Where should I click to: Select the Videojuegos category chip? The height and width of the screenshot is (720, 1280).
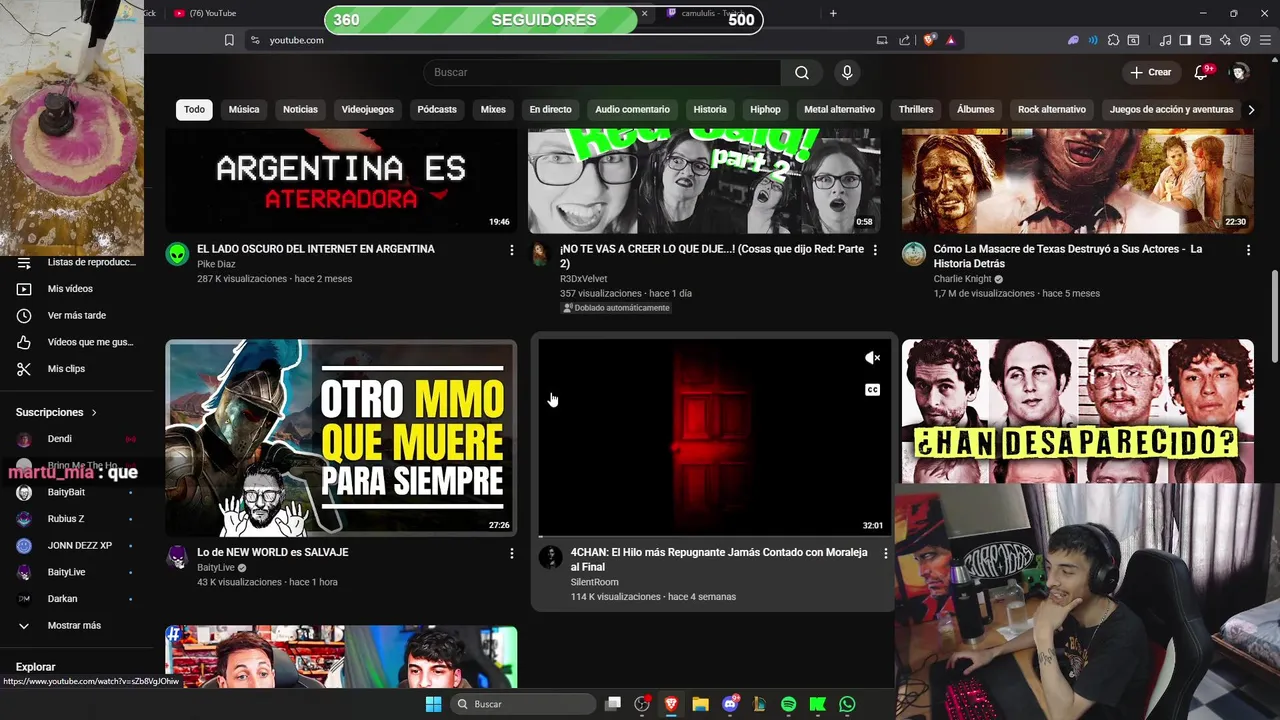pyautogui.click(x=368, y=109)
